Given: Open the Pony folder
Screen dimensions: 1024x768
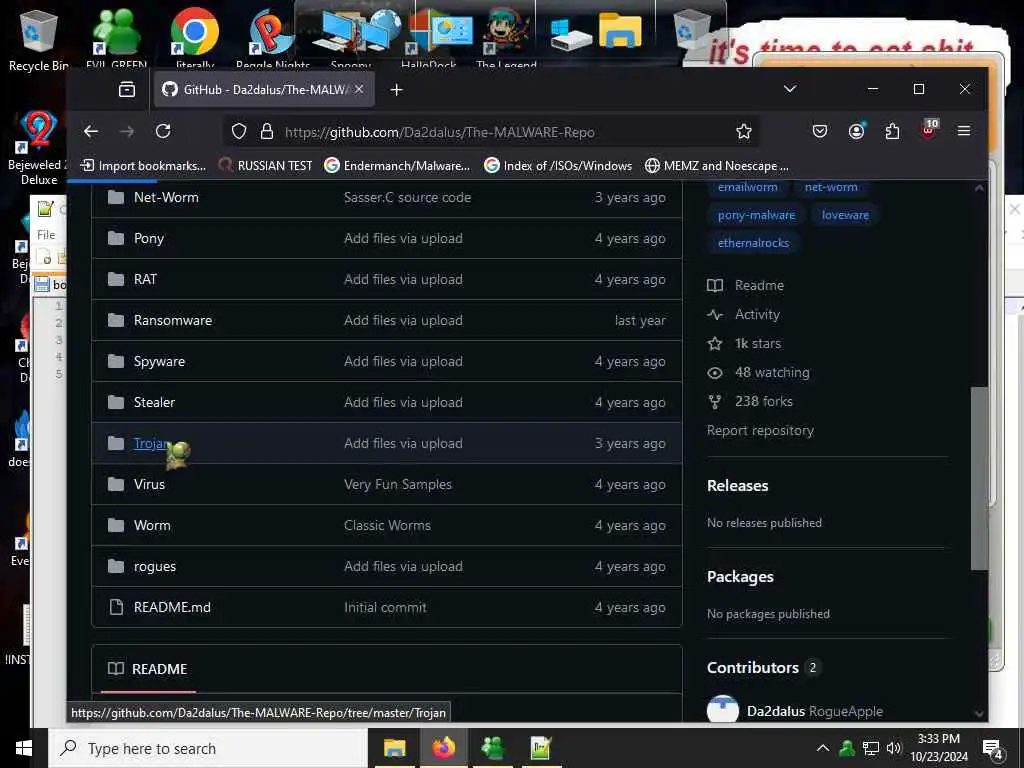Looking at the screenshot, I should pos(149,238).
